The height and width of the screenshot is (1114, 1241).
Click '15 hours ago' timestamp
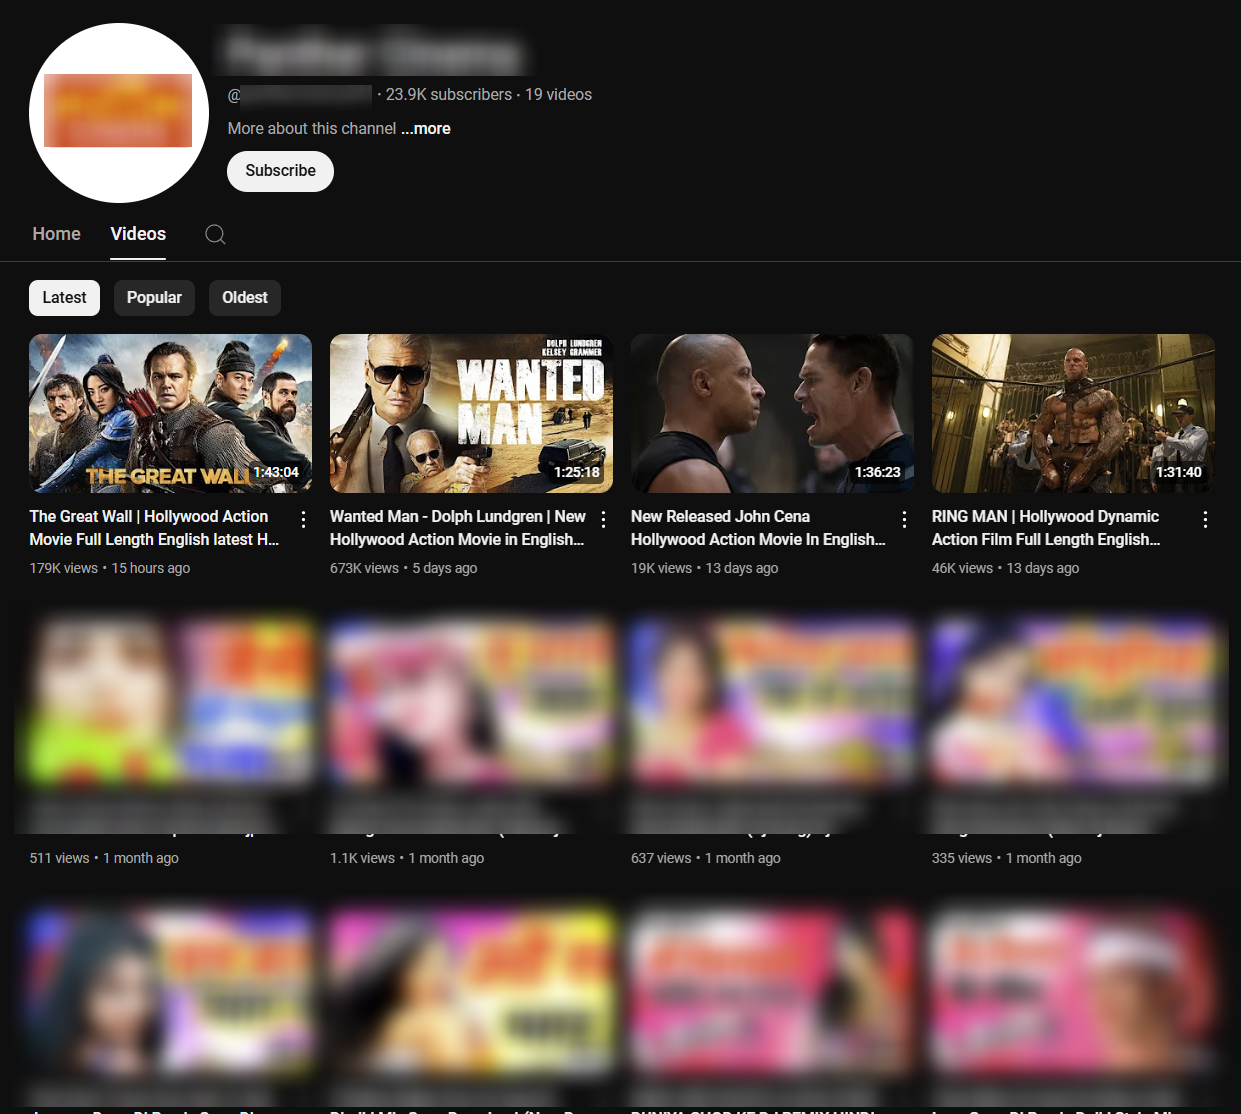[x=151, y=568]
